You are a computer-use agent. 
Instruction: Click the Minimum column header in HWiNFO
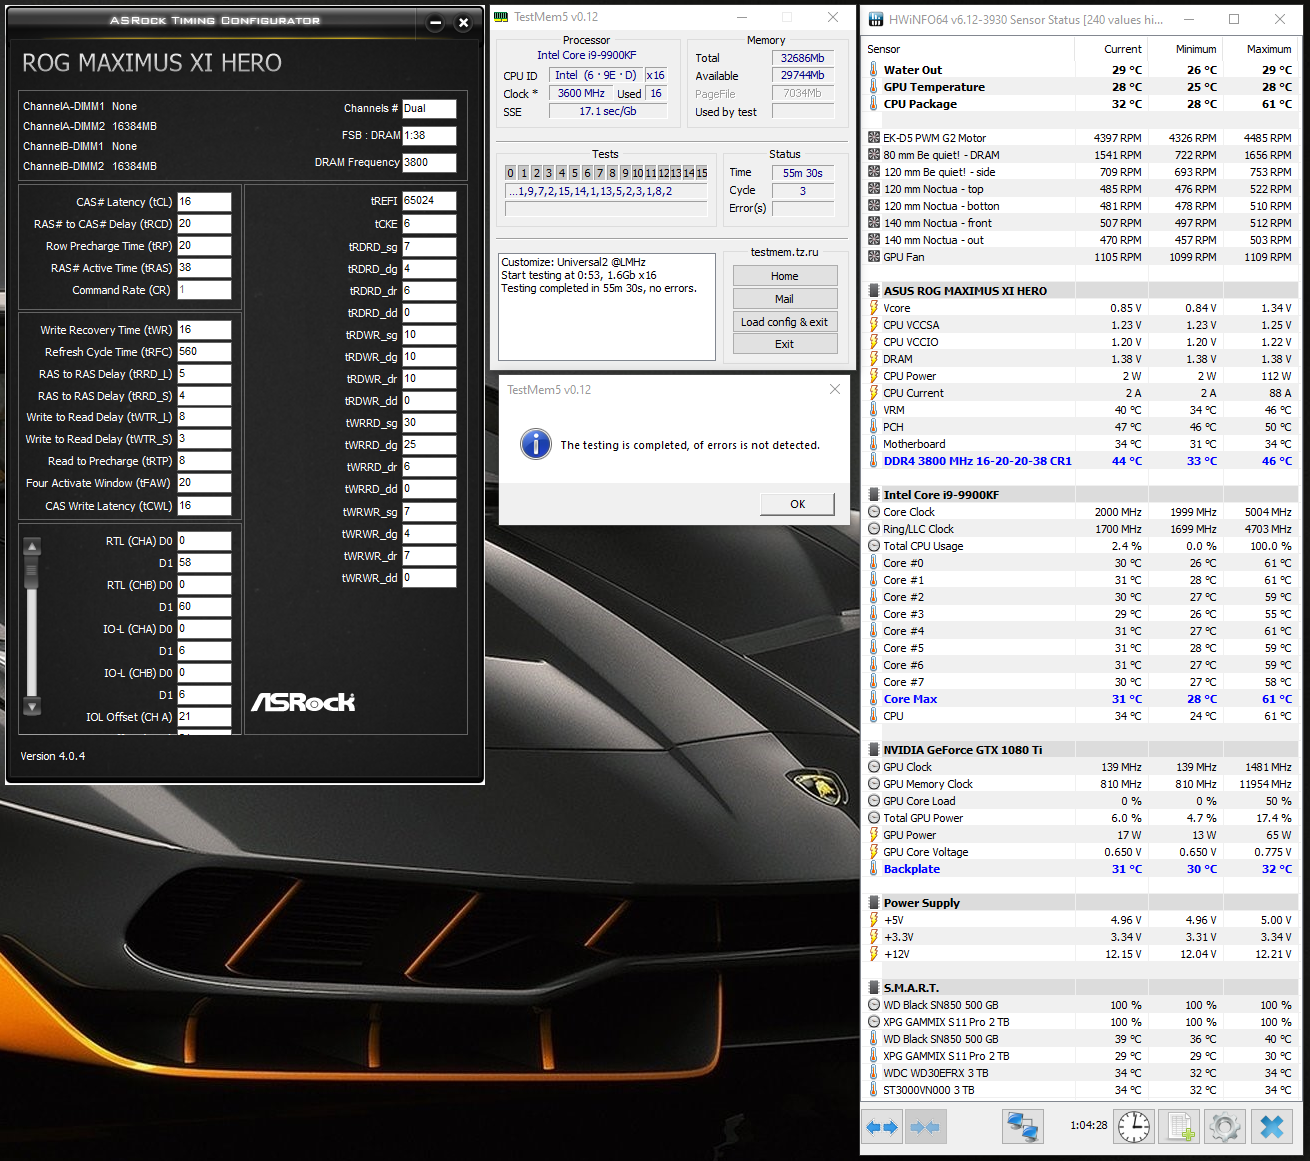[x=1185, y=49]
